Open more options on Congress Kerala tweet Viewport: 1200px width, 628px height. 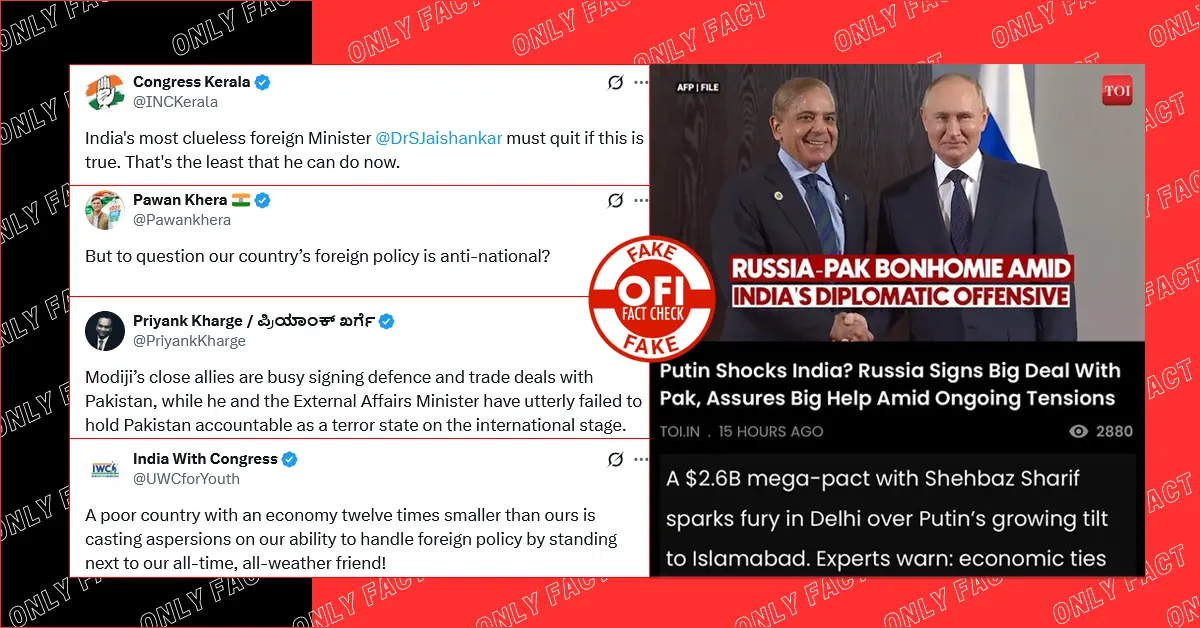640,83
